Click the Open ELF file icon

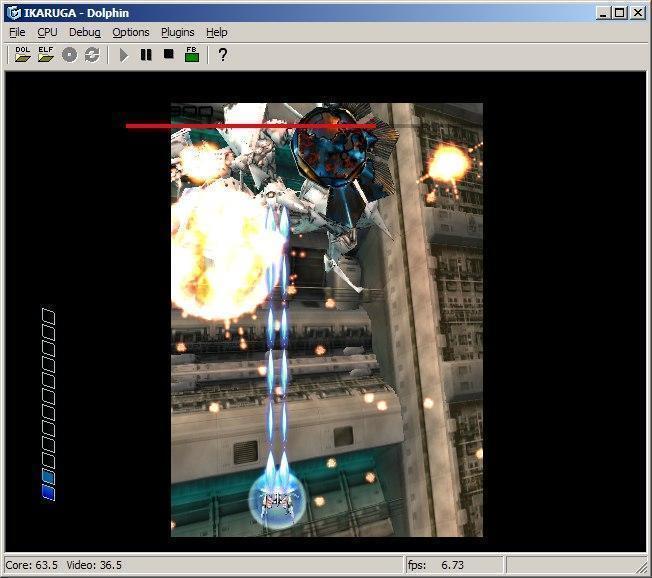(x=46, y=55)
